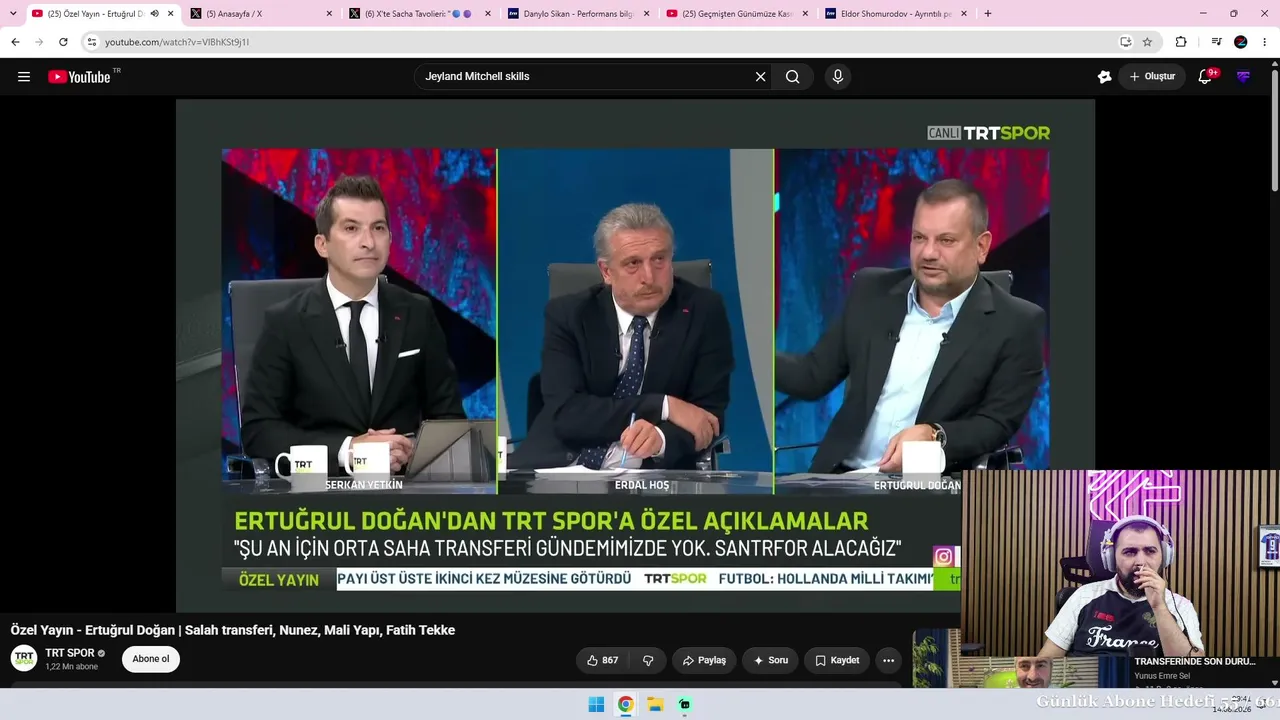Switch to the "Özel Yayın - Ertuğrul" tab
Viewport: 1280px width, 720px height.
click(x=104, y=14)
